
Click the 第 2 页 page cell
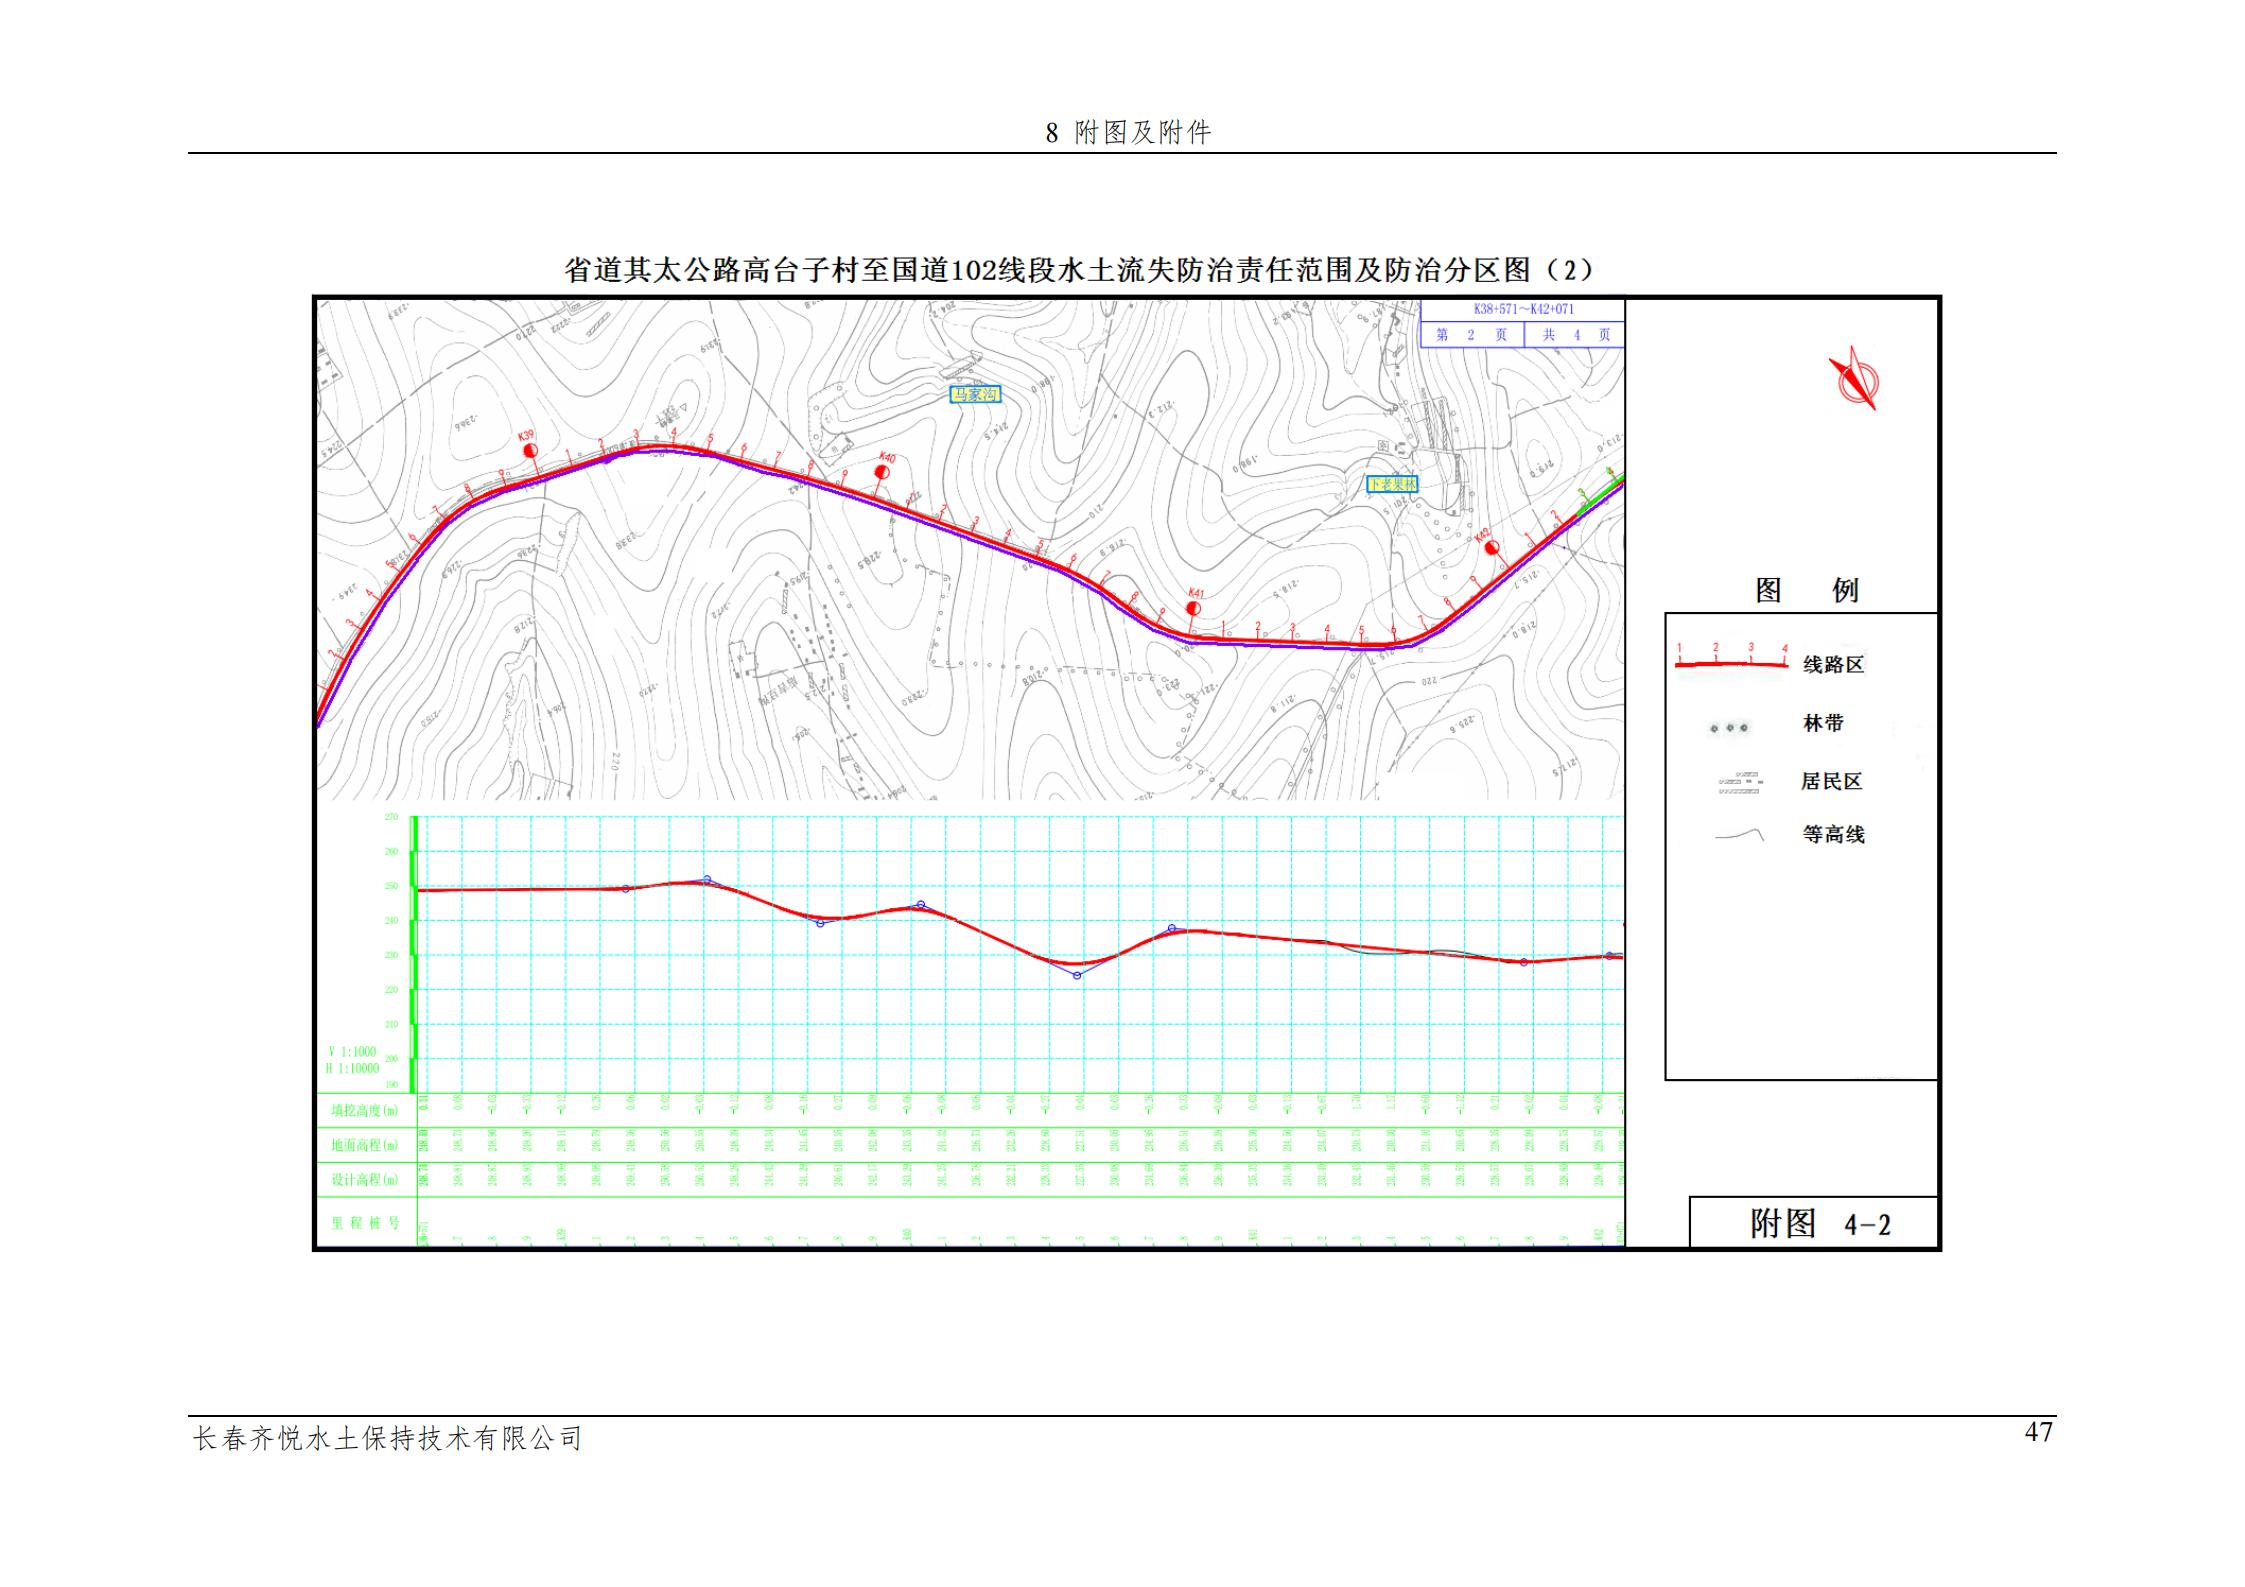pyautogui.click(x=1471, y=335)
